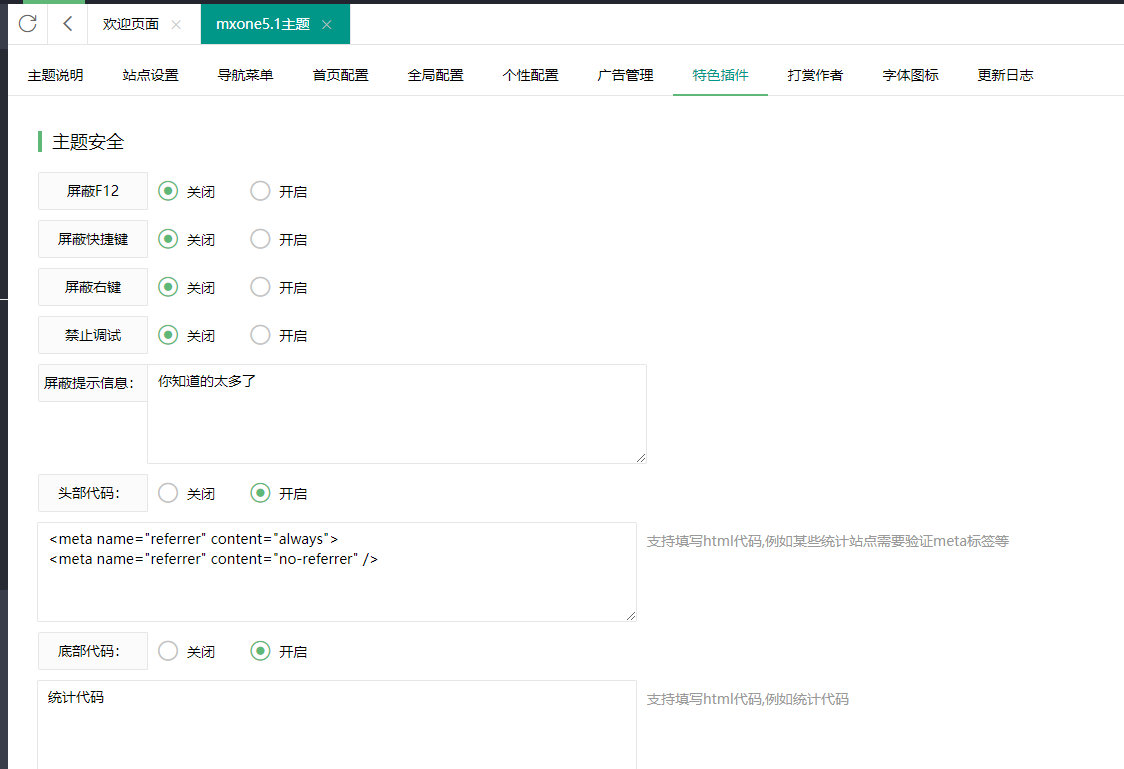Set 屏蔽F12 to 关闭
The width and height of the screenshot is (1124, 769).
(168, 191)
